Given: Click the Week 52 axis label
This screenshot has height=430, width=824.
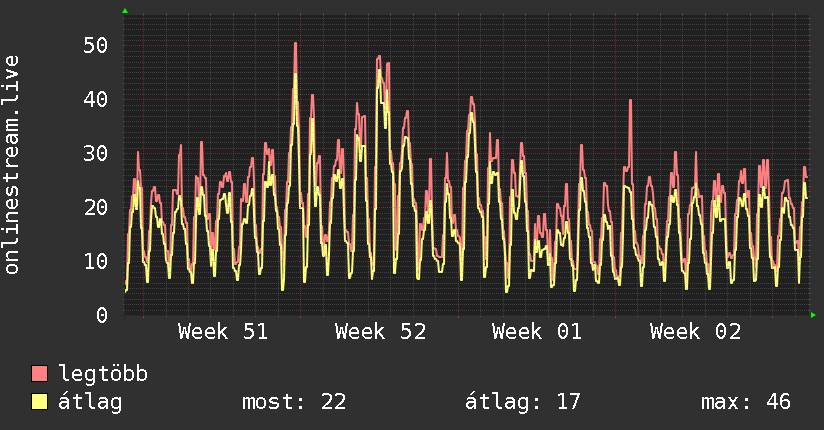Looking at the screenshot, I should coord(380,332).
